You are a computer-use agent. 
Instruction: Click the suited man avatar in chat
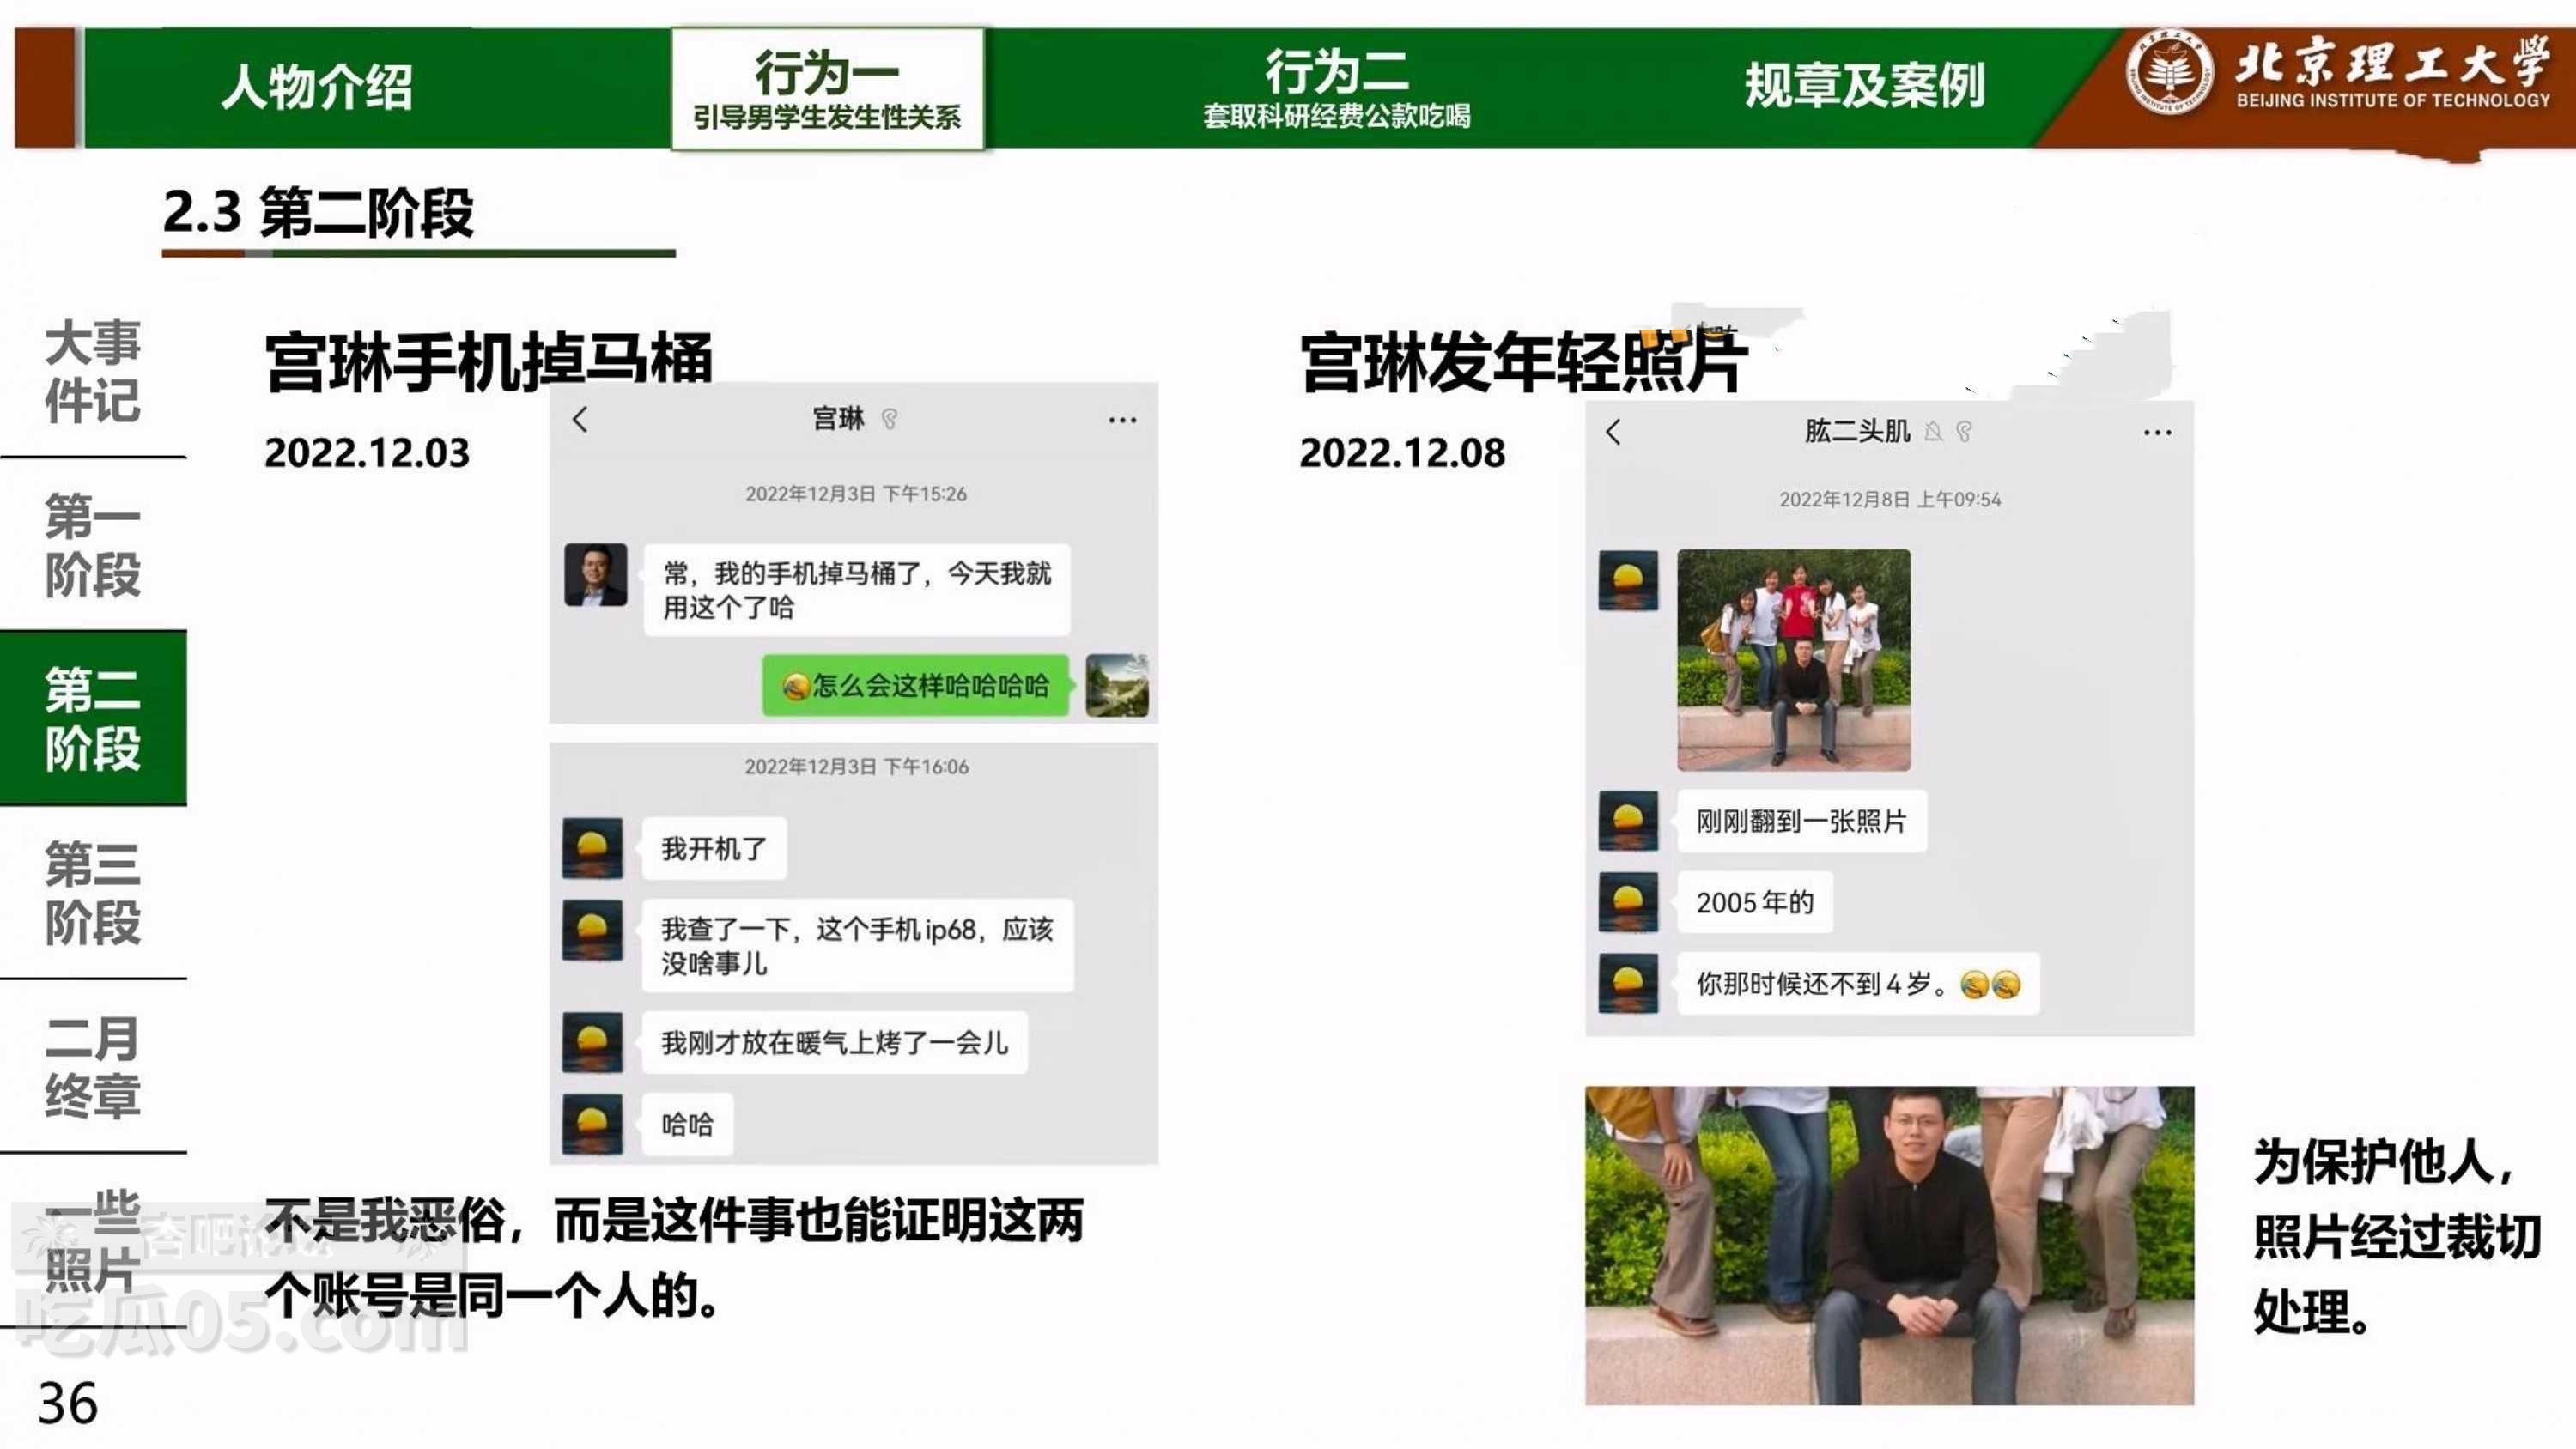596,575
